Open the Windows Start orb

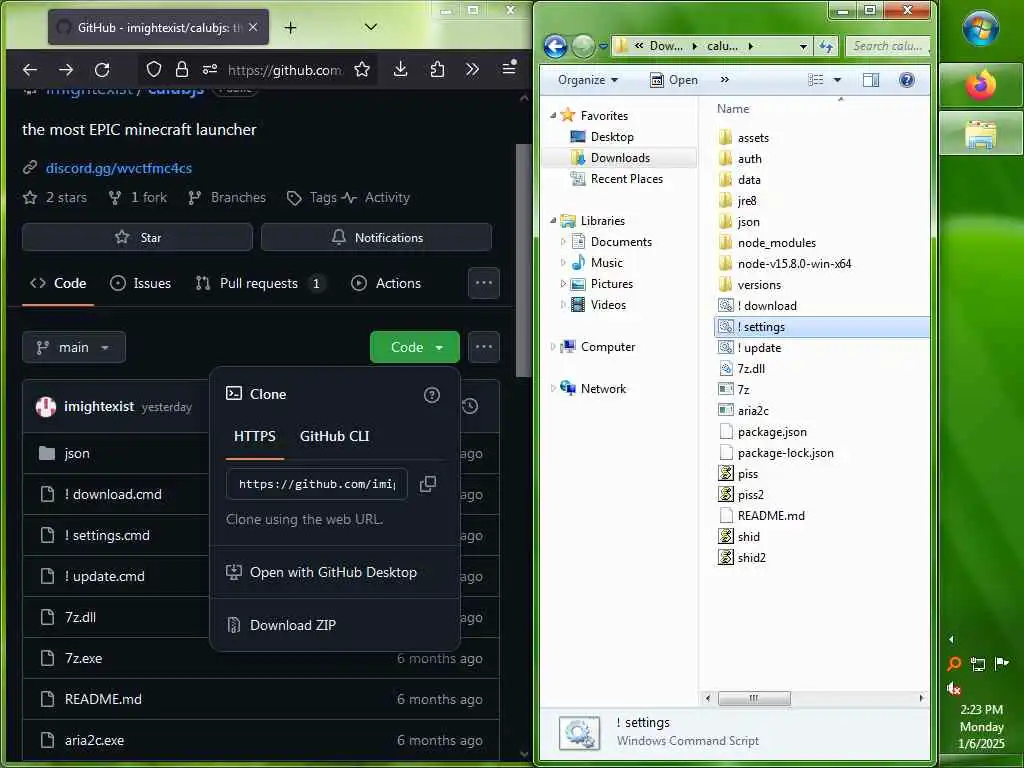pos(981,28)
